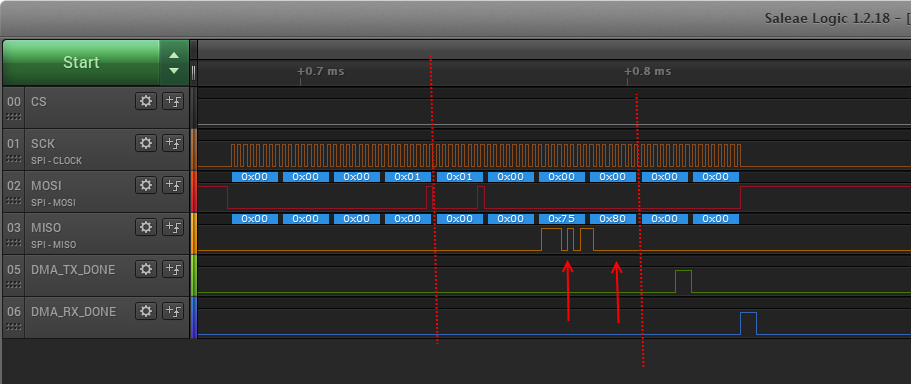
Task: Select the DMA_TX_DONE channel label
Action: coord(73,270)
